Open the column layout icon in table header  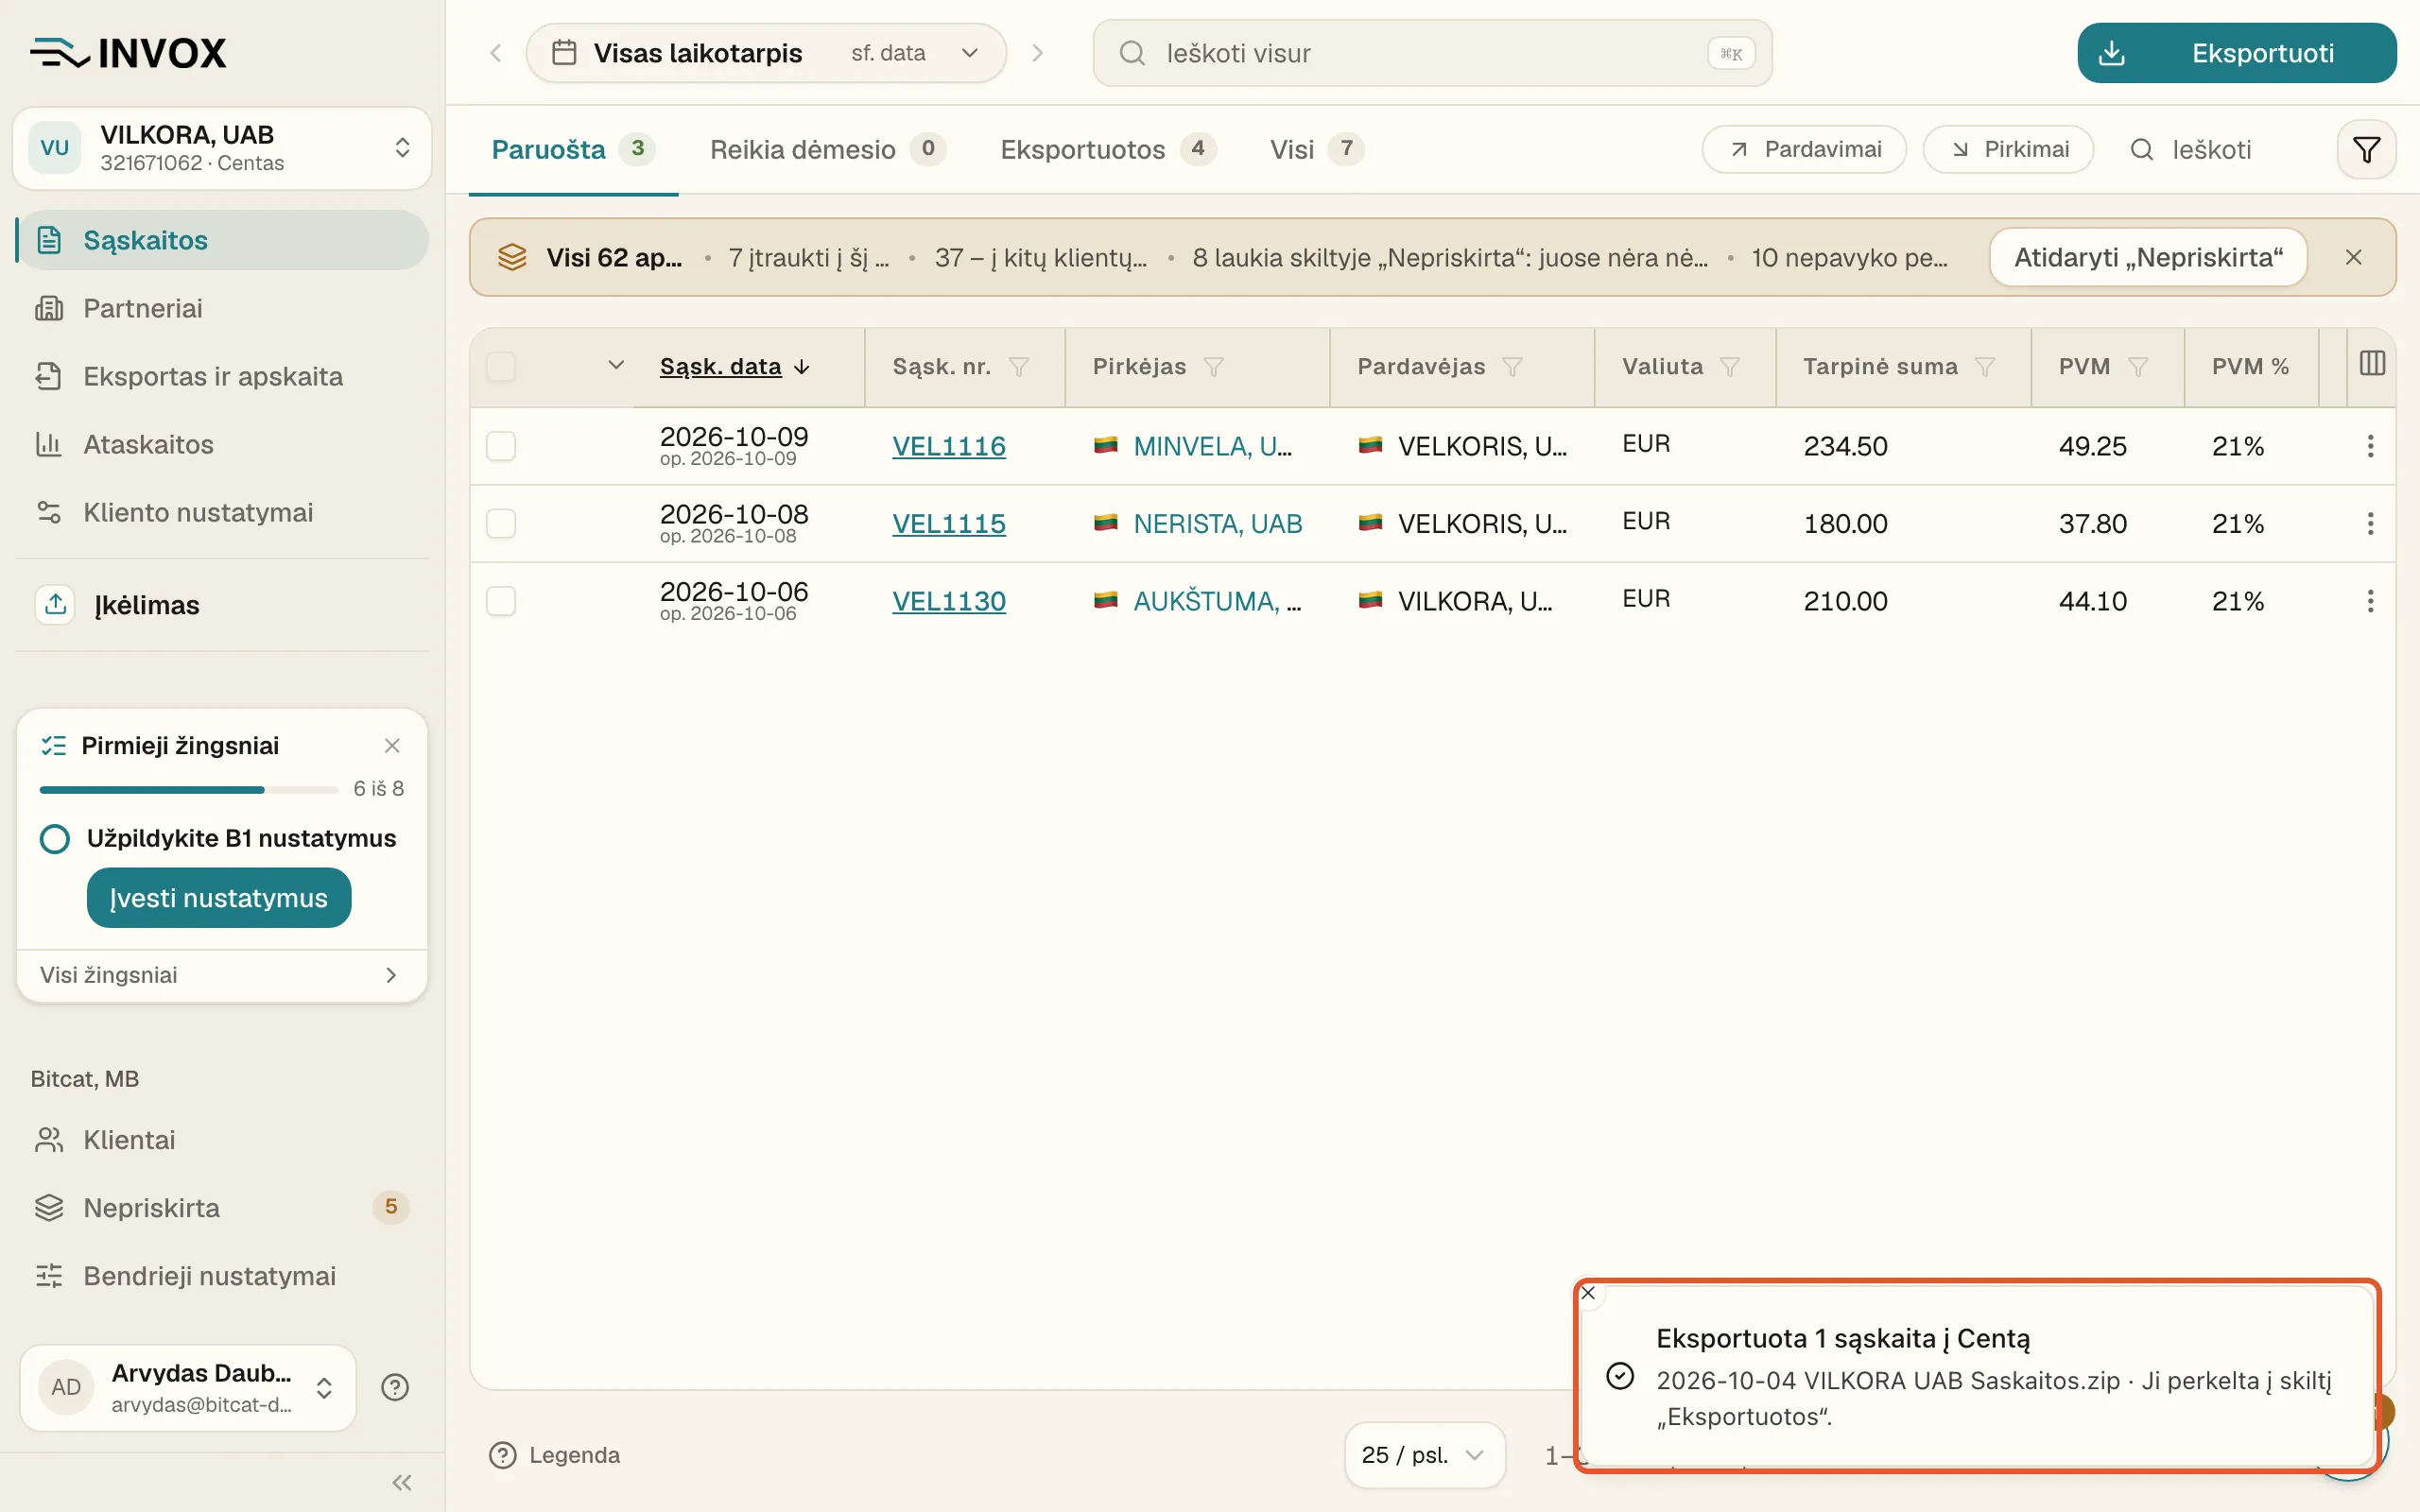[2372, 364]
